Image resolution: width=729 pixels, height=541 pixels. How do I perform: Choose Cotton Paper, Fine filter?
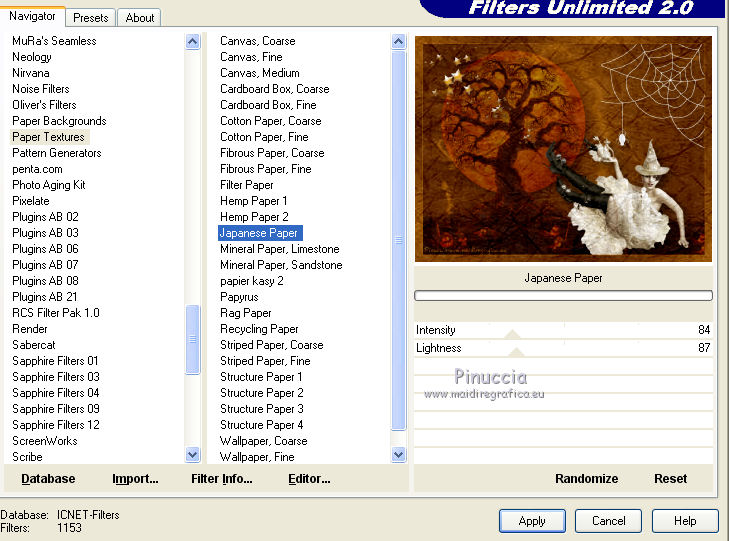(264, 137)
